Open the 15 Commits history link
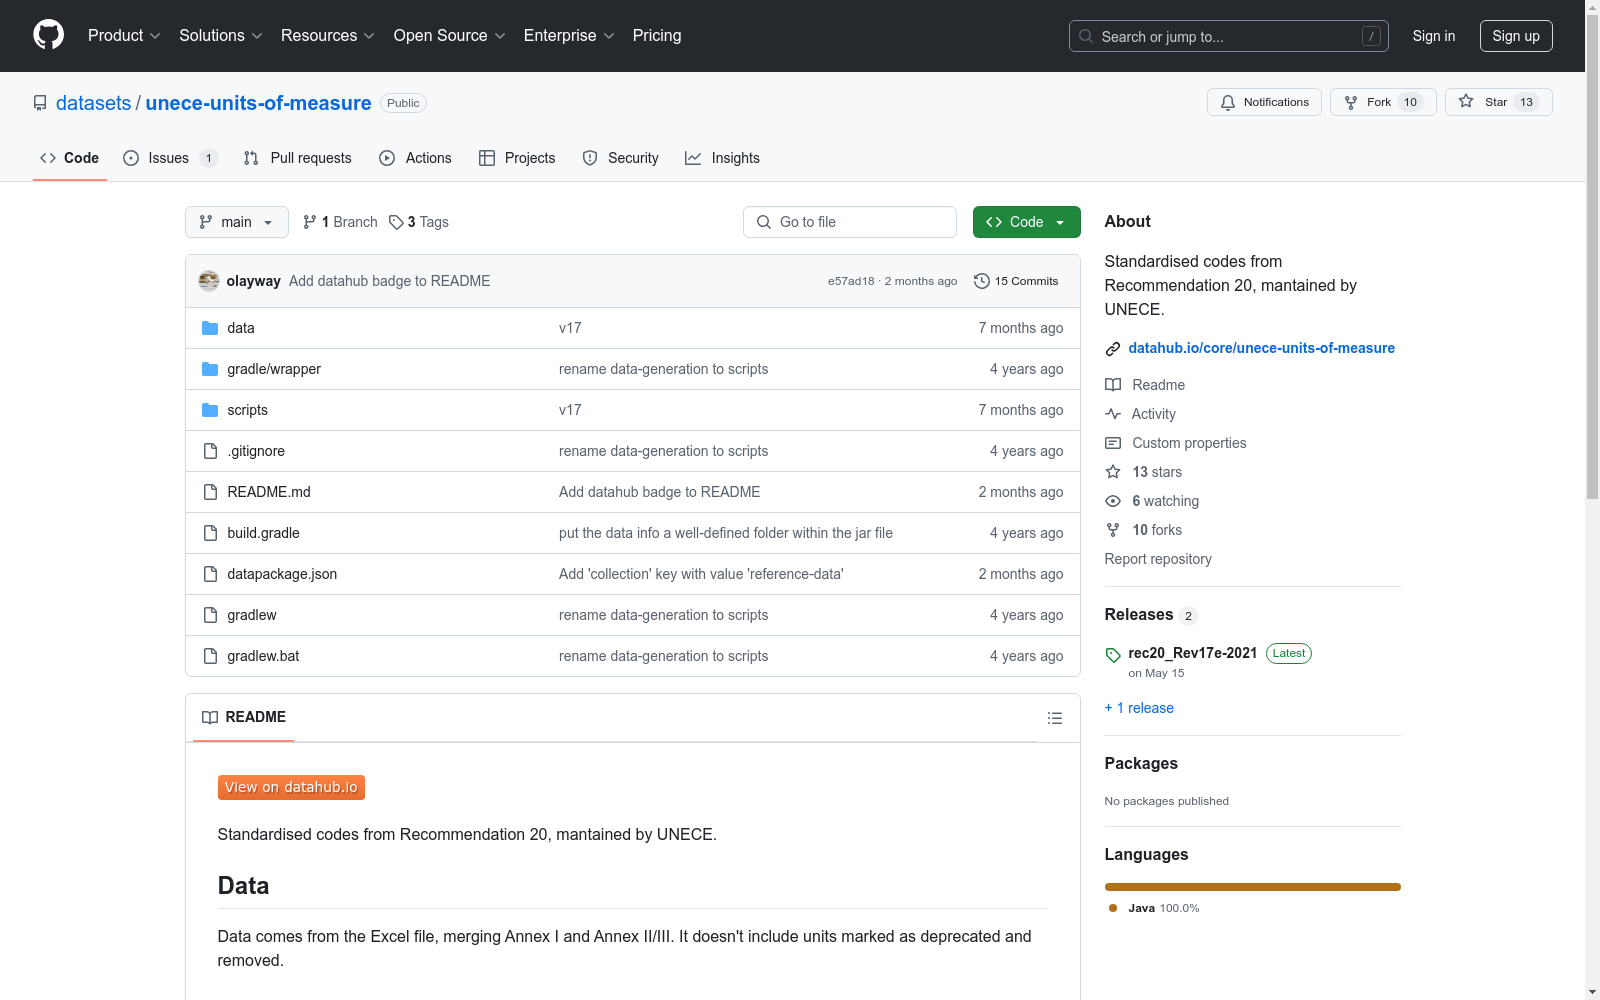 (x=1016, y=281)
